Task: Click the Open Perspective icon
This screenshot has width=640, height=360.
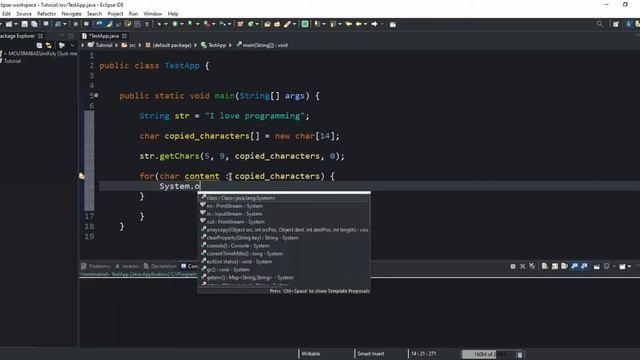Action: [x=616, y=24]
